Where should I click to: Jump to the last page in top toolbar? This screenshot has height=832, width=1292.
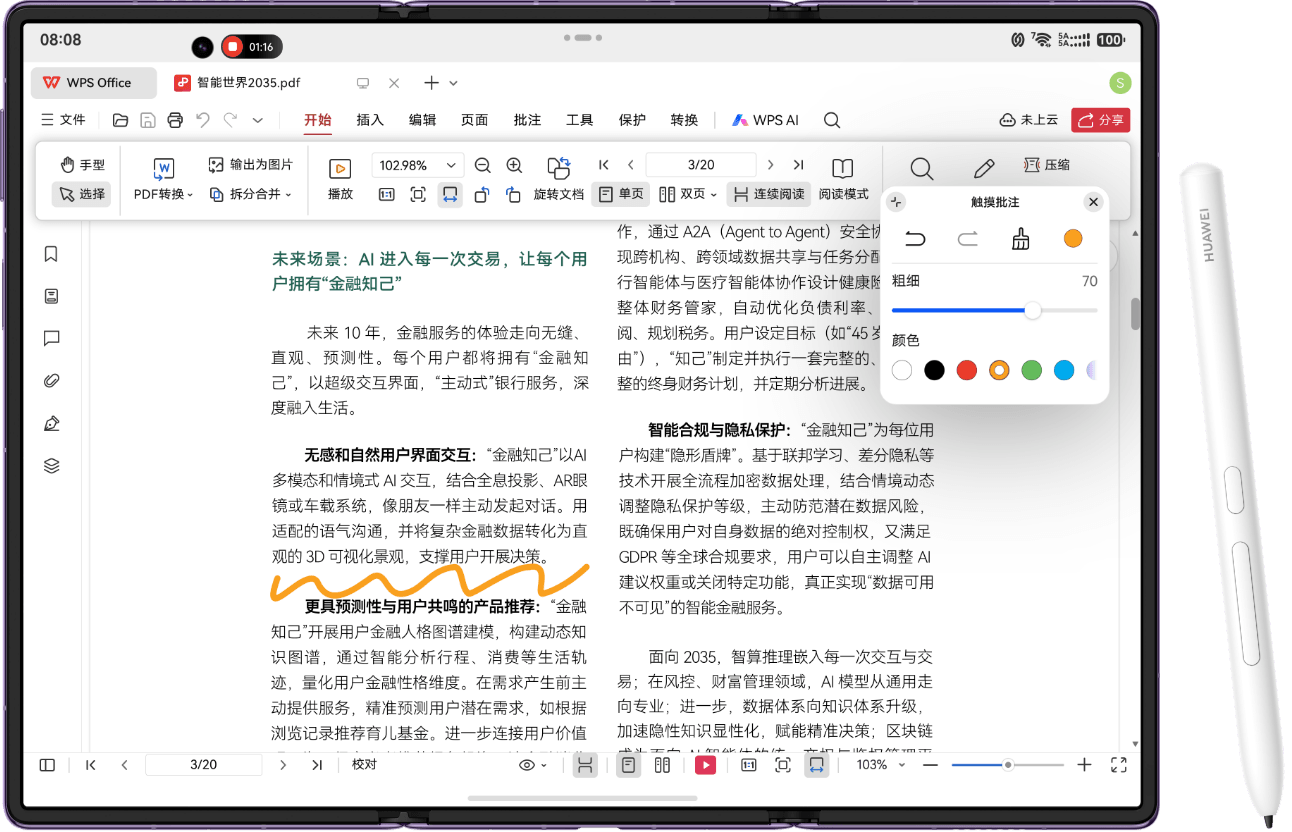pos(798,165)
